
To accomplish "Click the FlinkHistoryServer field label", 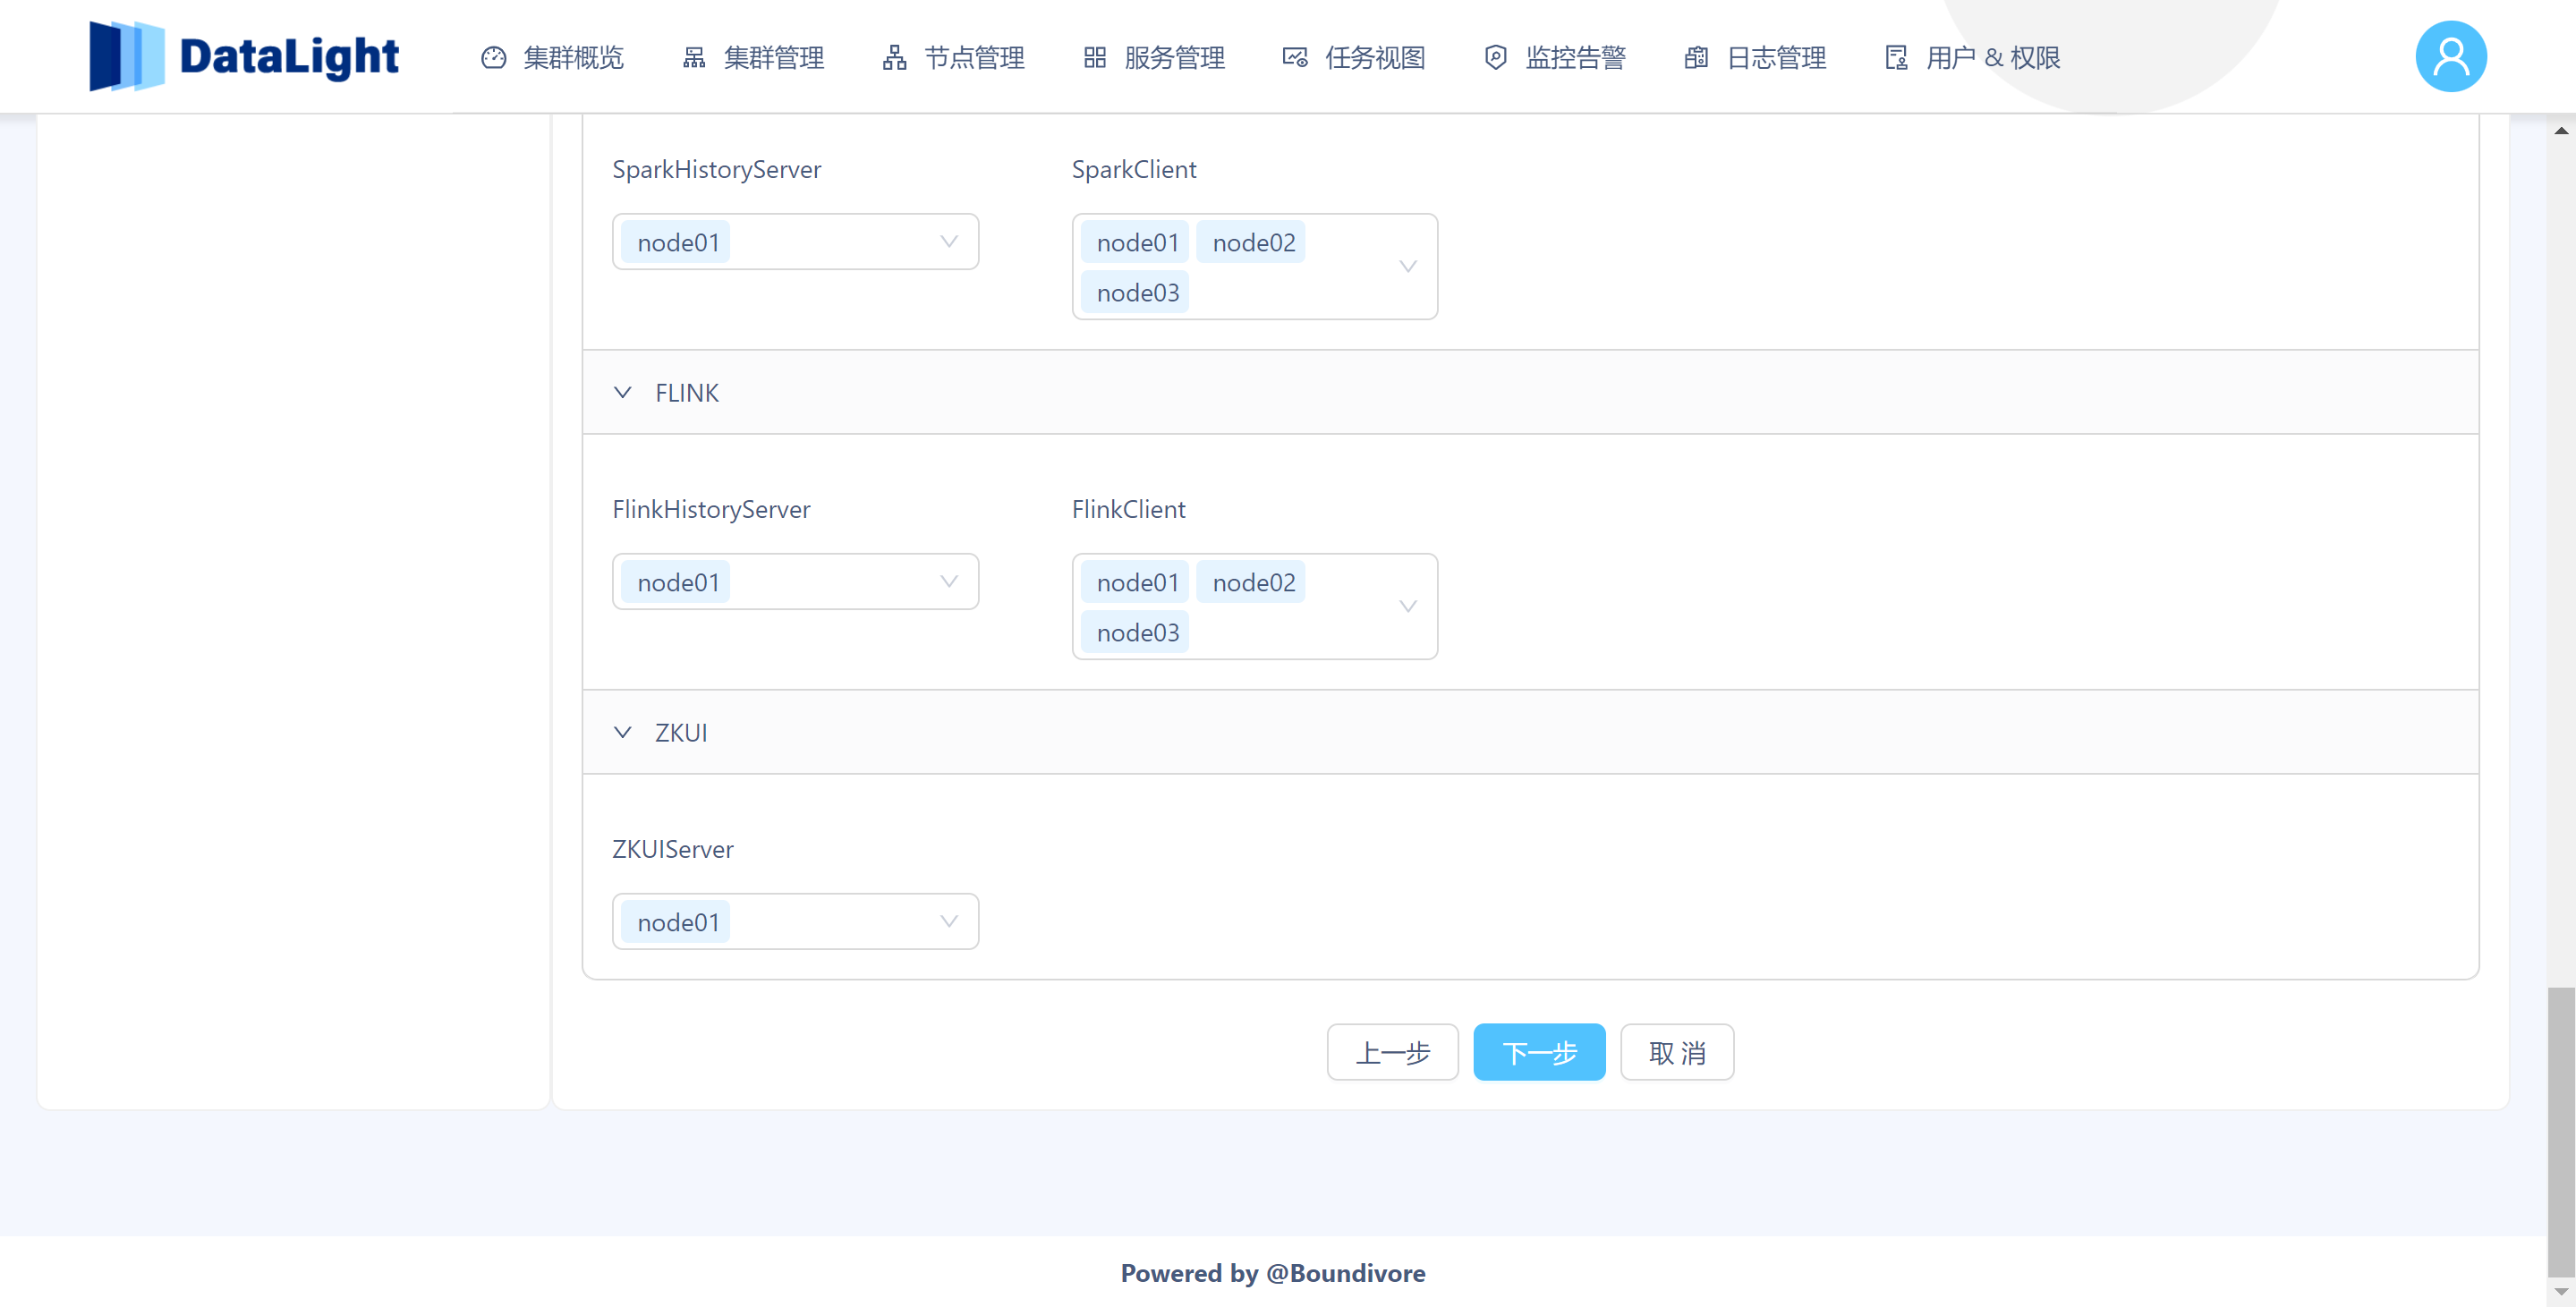I will point(711,509).
